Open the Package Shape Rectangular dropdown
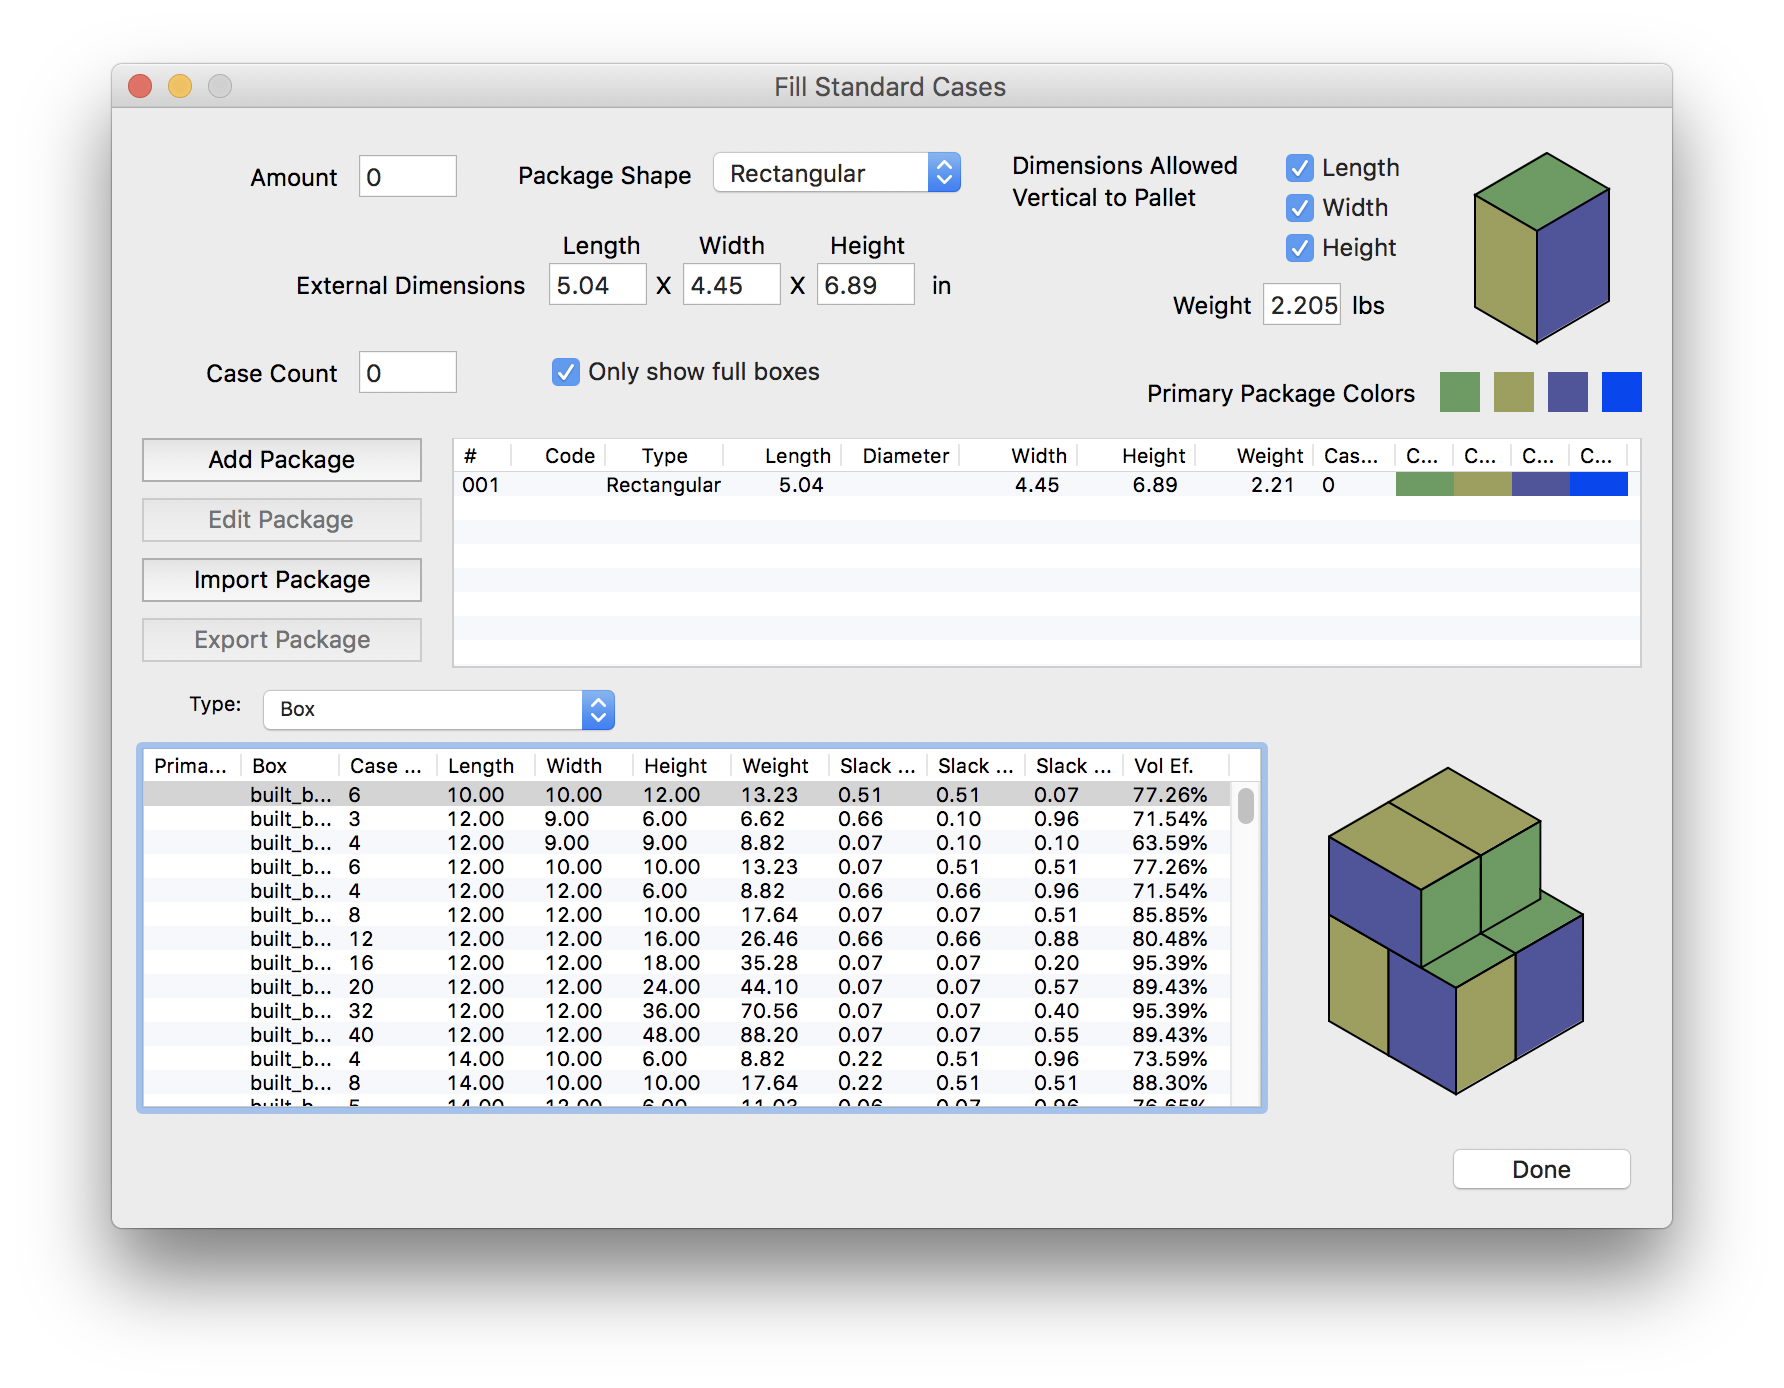 [837, 173]
